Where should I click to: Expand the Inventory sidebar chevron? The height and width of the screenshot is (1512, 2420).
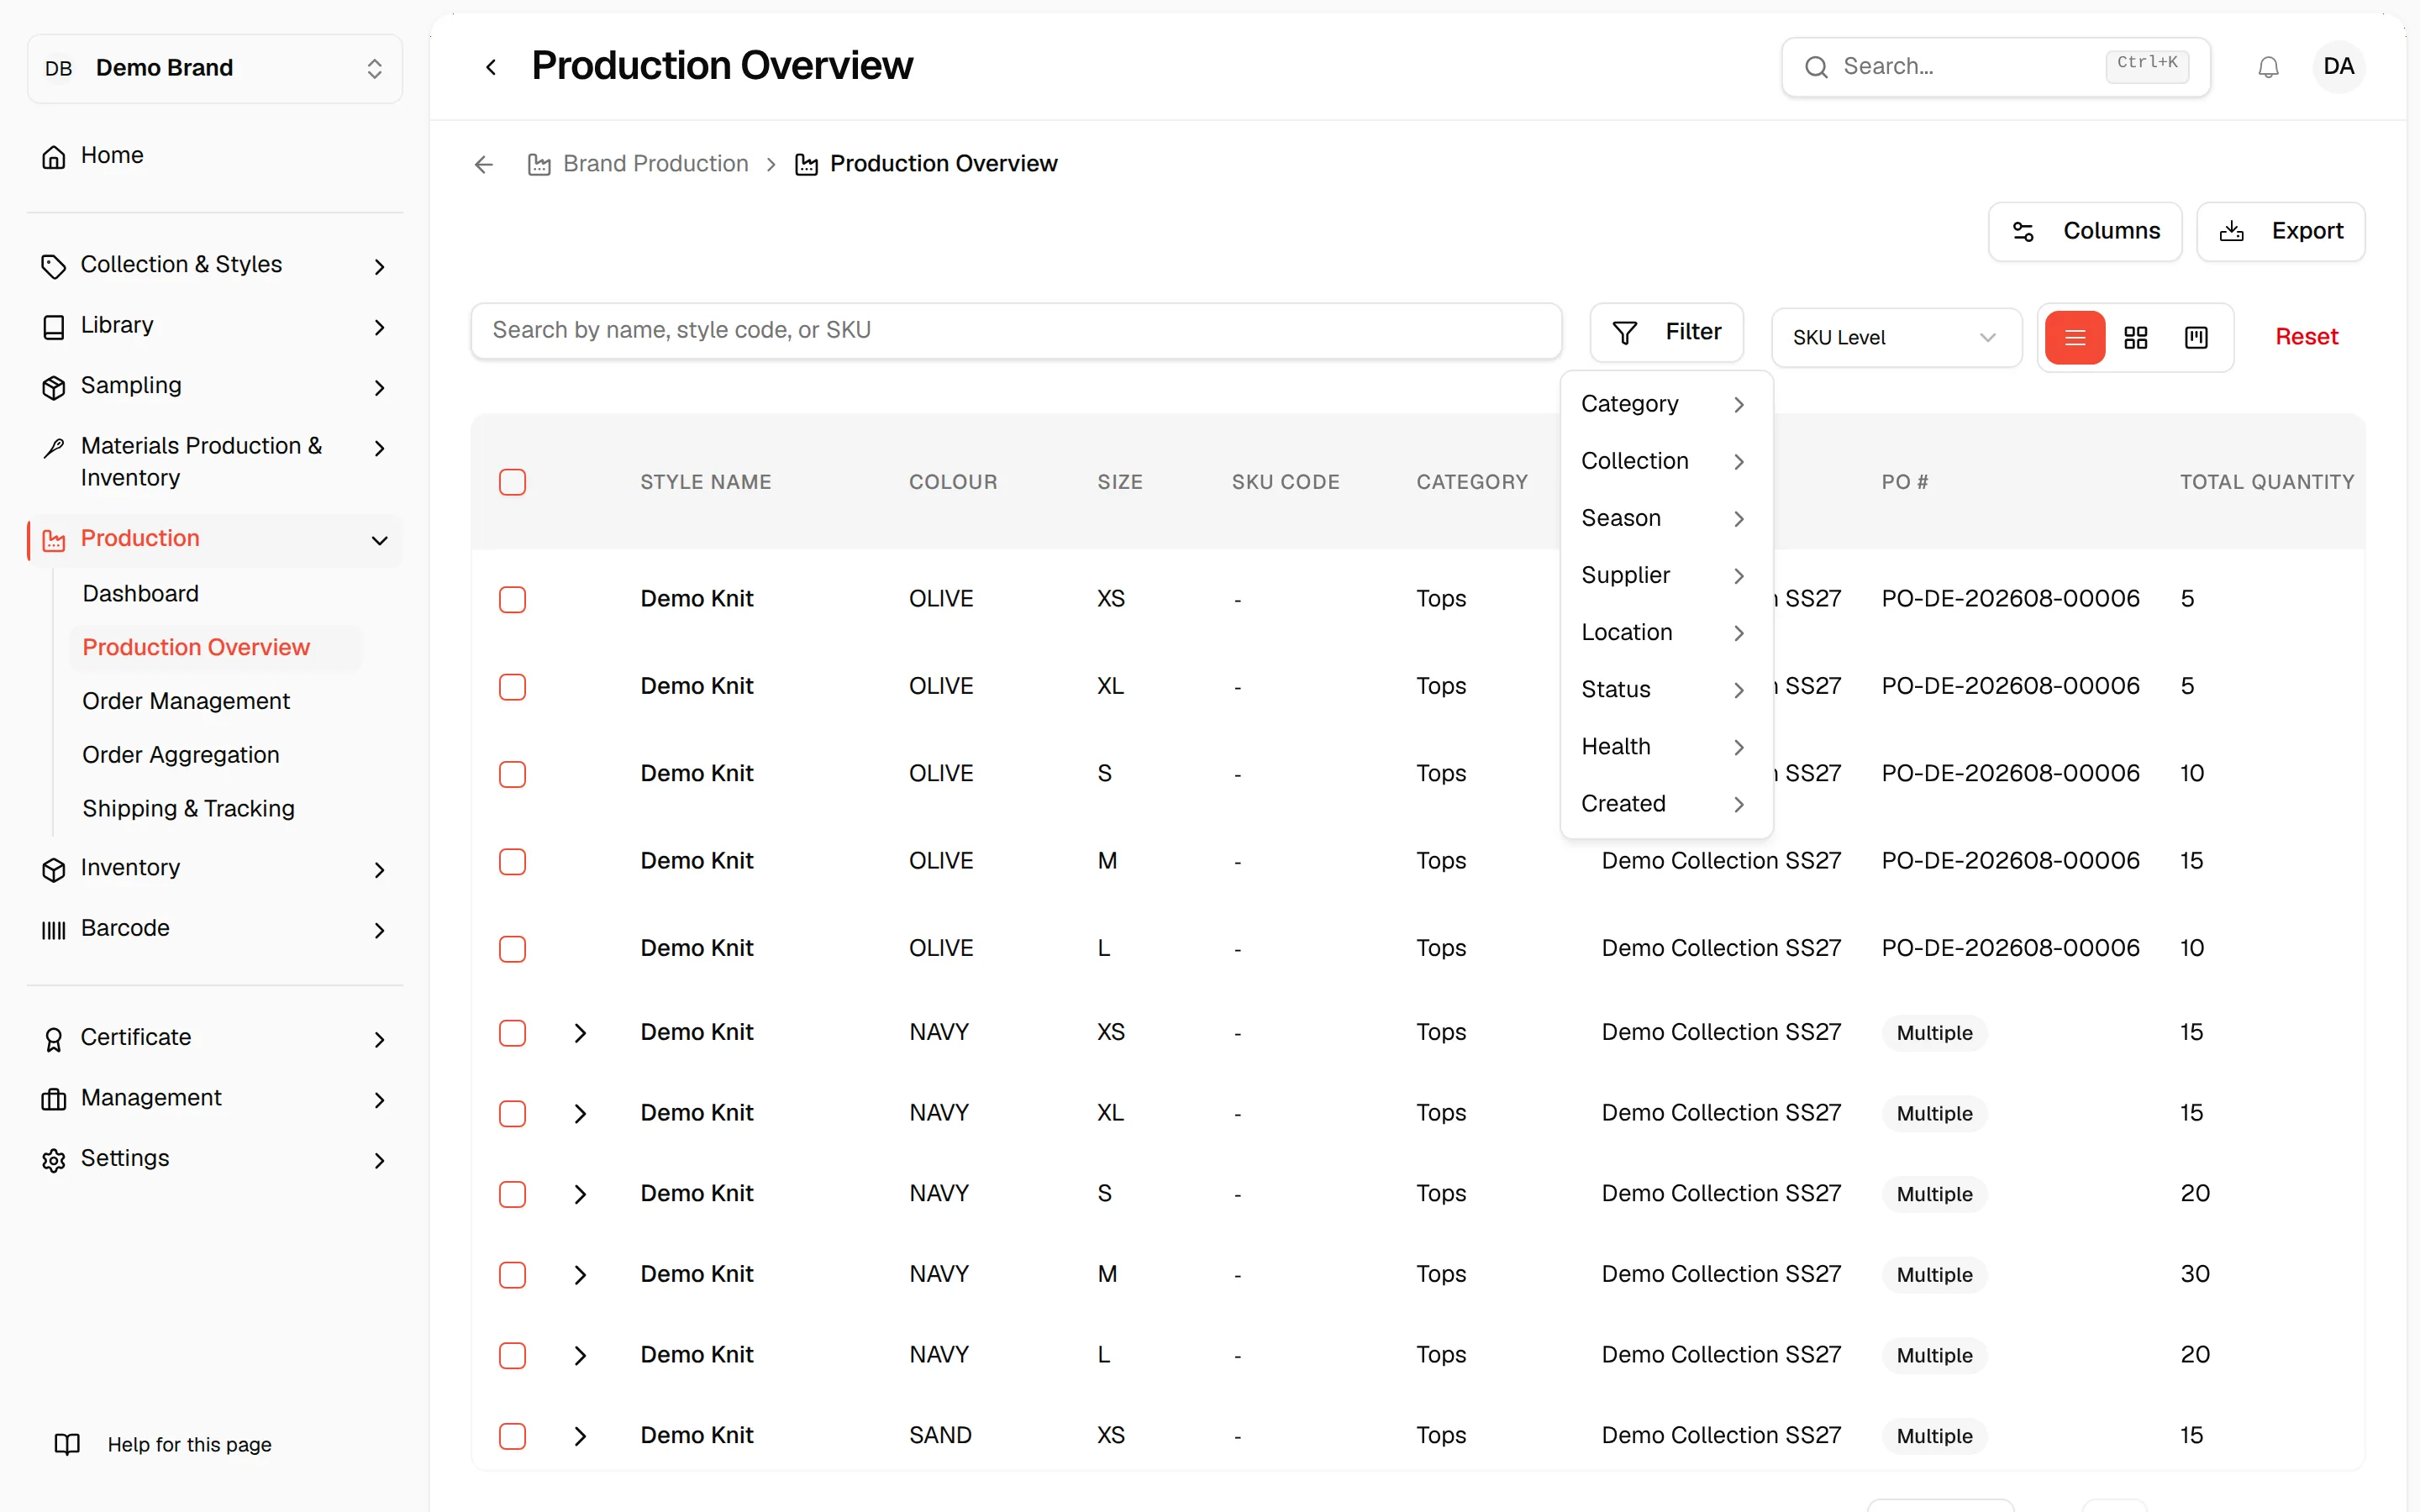pyautogui.click(x=379, y=869)
